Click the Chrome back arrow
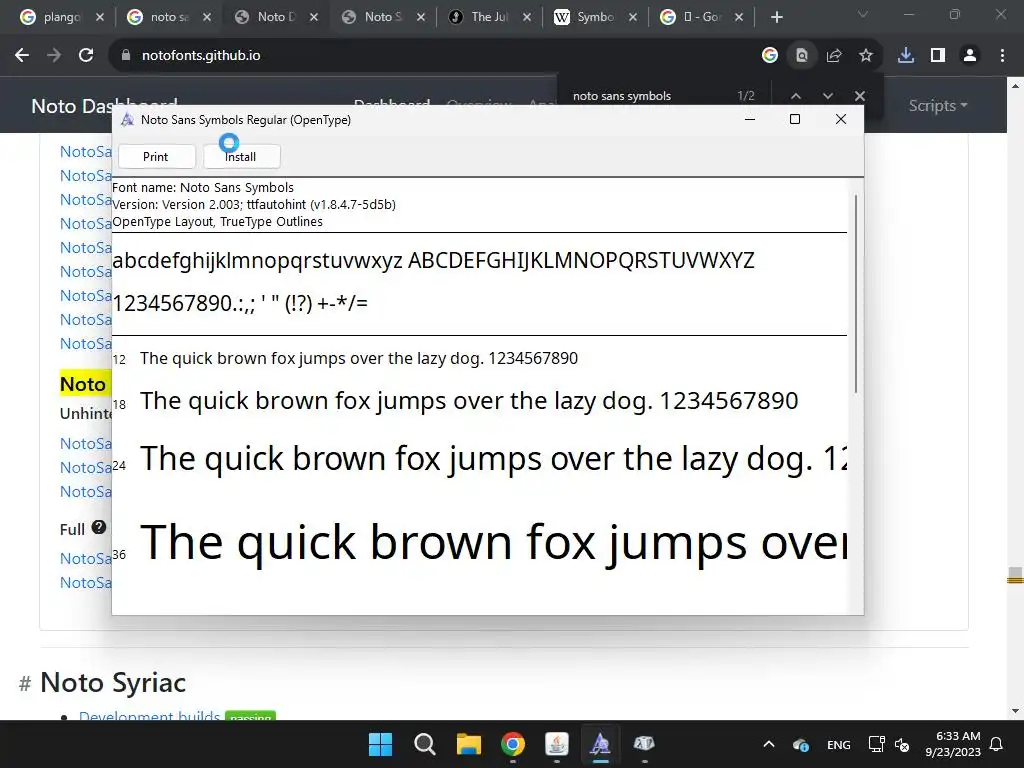Screen dimensions: 1024x768 coord(22,56)
